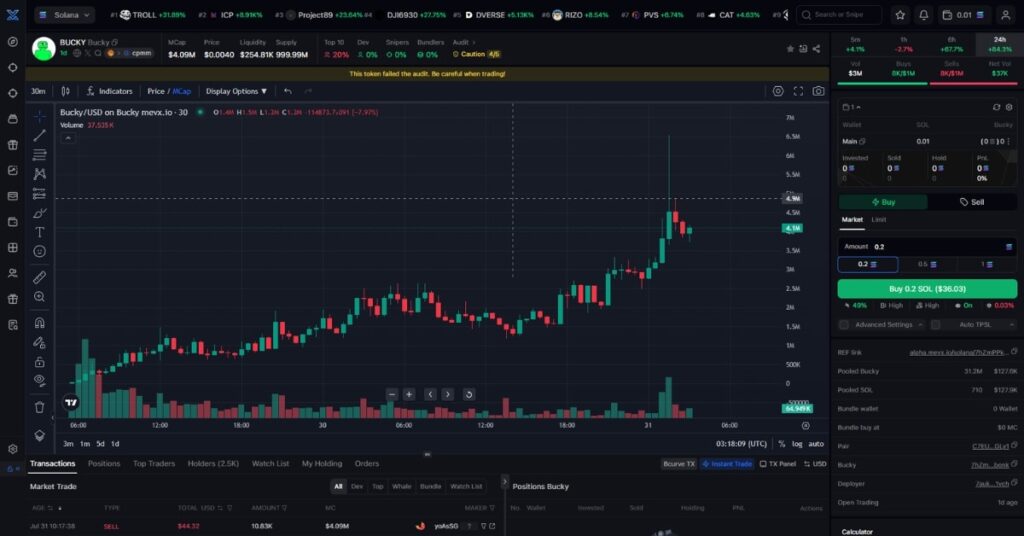1024x536 pixels.
Task: Filter transactions by Whale
Action: 402,486
